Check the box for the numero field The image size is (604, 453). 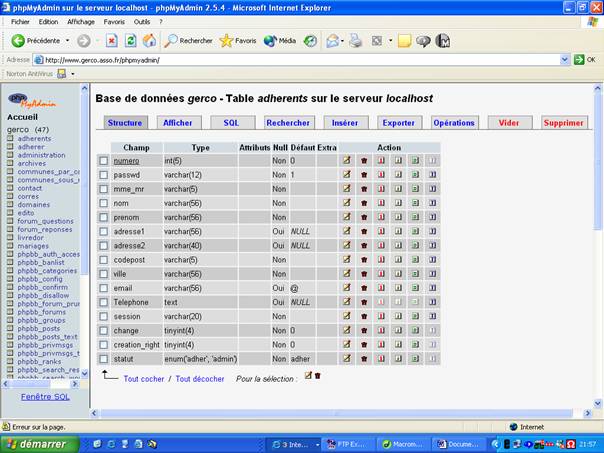[103, 160]
